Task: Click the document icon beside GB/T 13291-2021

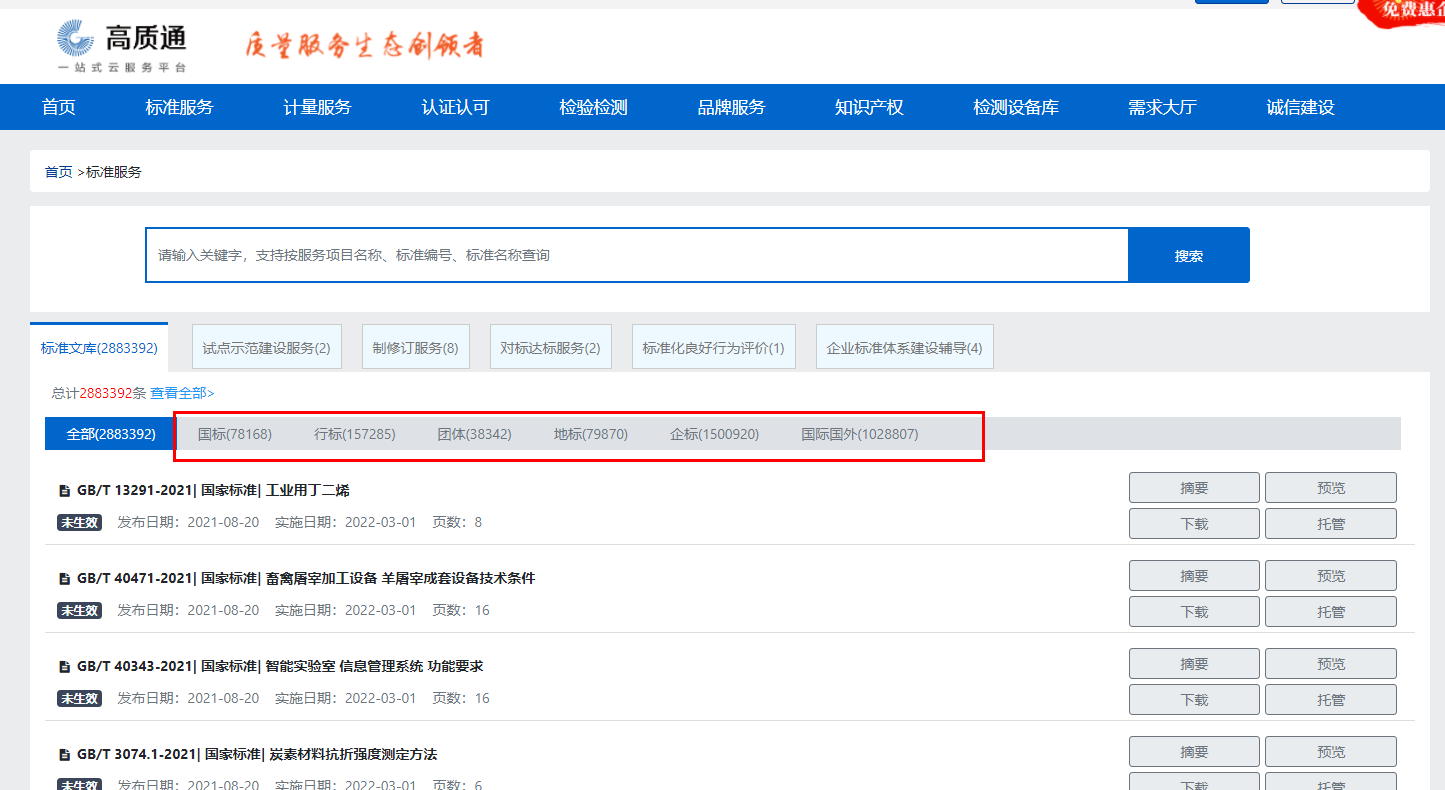Action: click(x=65, y=488)
